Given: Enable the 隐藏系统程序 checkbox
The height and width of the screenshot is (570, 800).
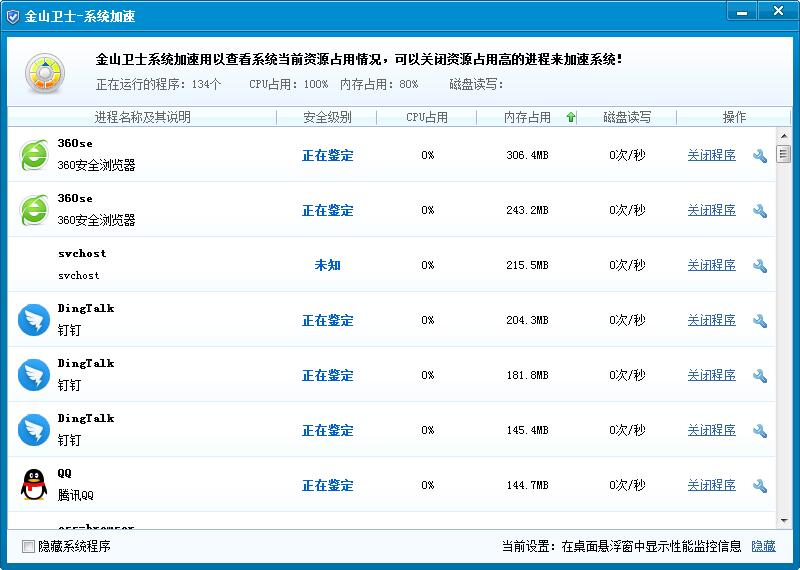Looking at the screenshot, I should pos(28,546).
